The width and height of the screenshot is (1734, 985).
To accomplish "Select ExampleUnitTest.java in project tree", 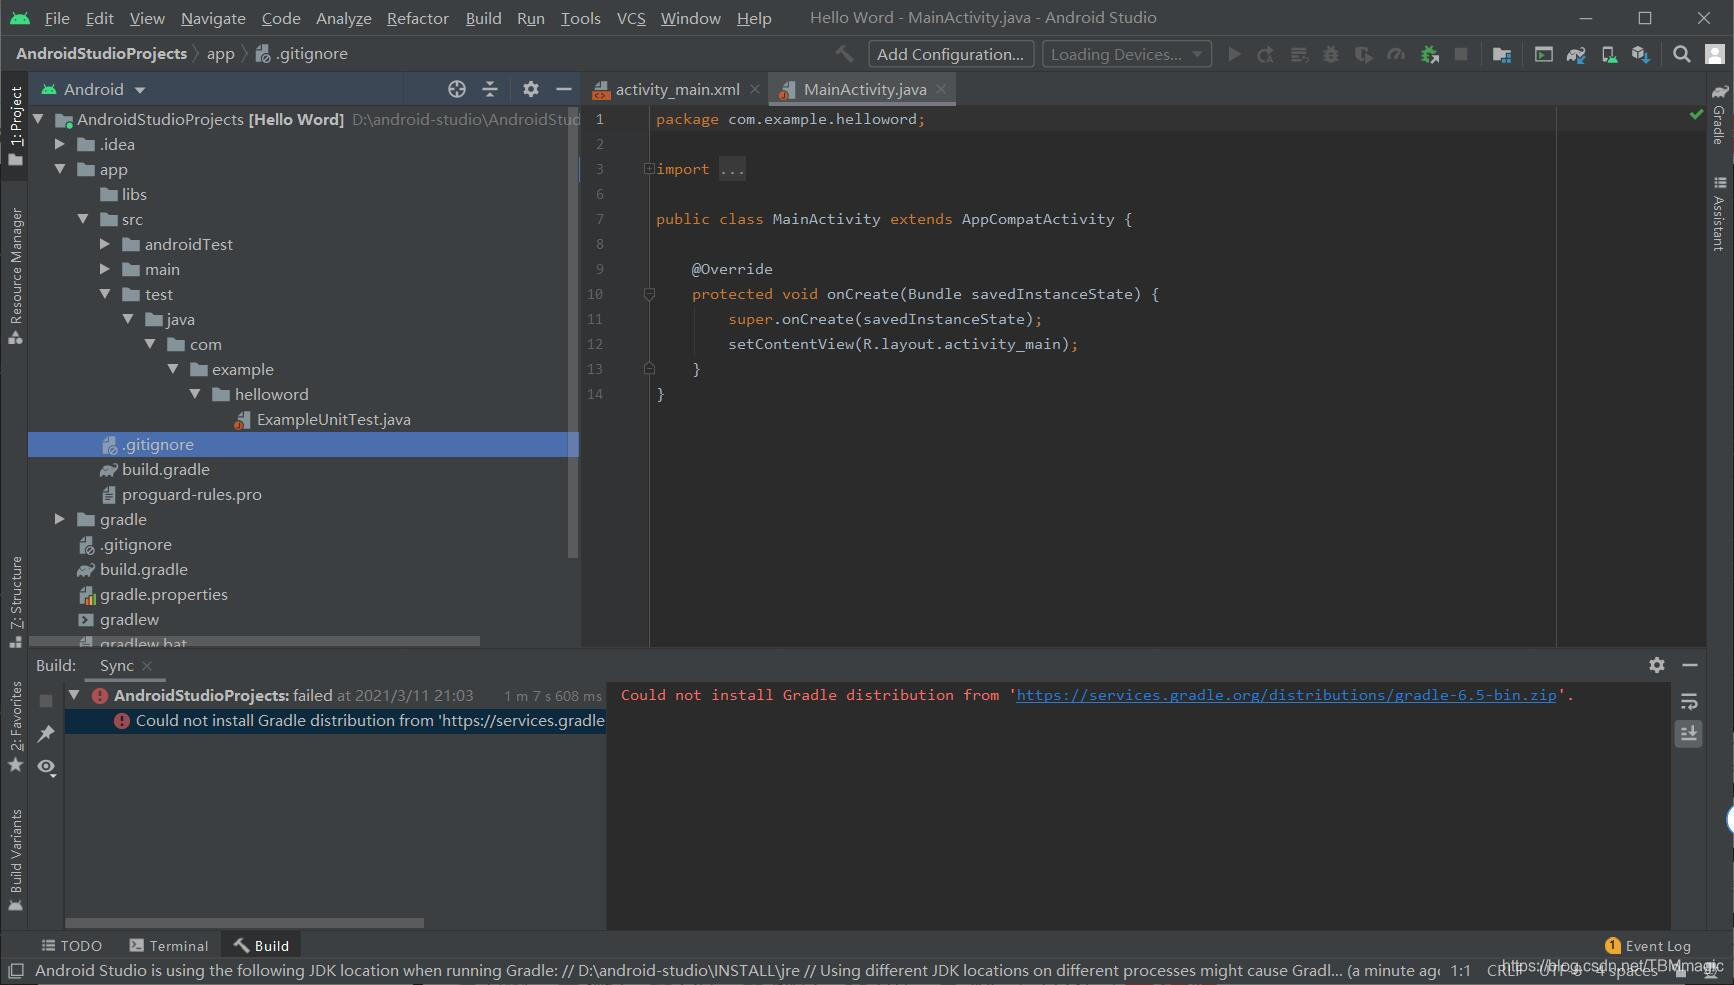I will (333, 419).
